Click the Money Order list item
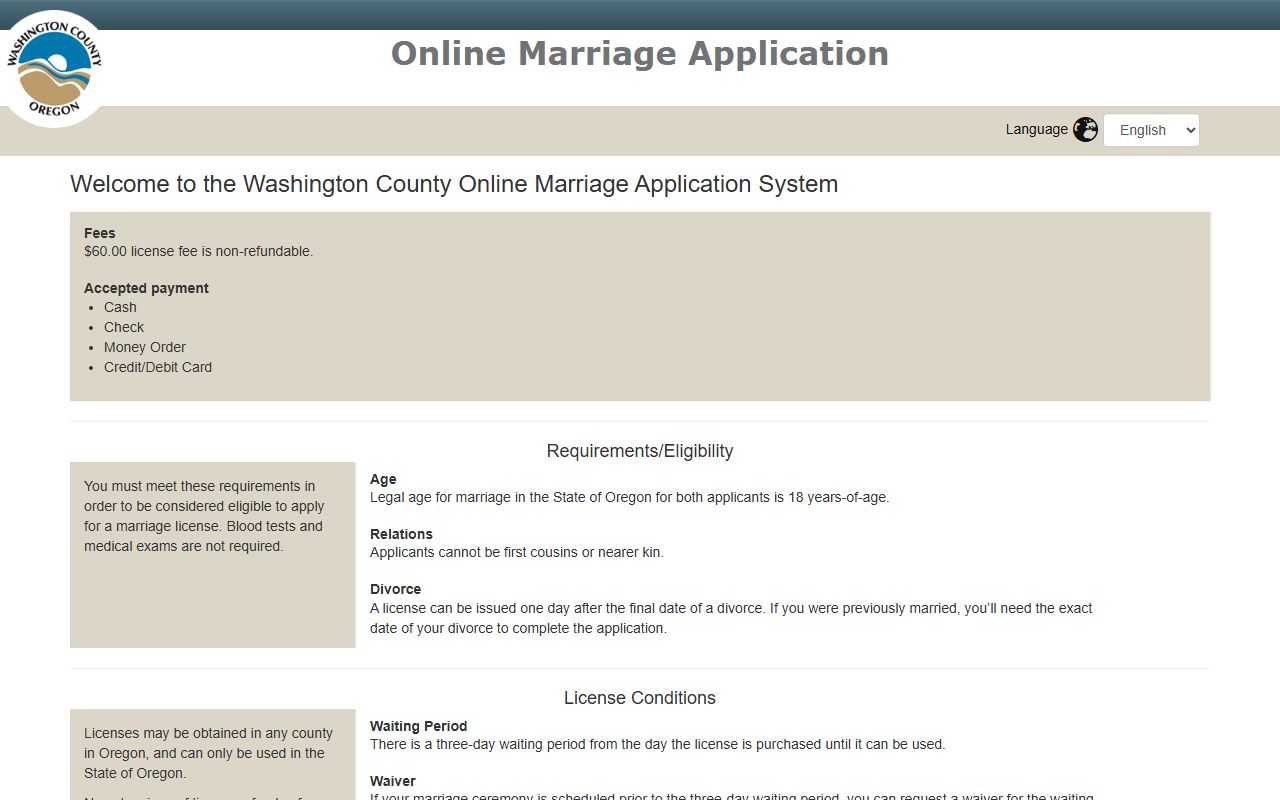 coord(145,347)
